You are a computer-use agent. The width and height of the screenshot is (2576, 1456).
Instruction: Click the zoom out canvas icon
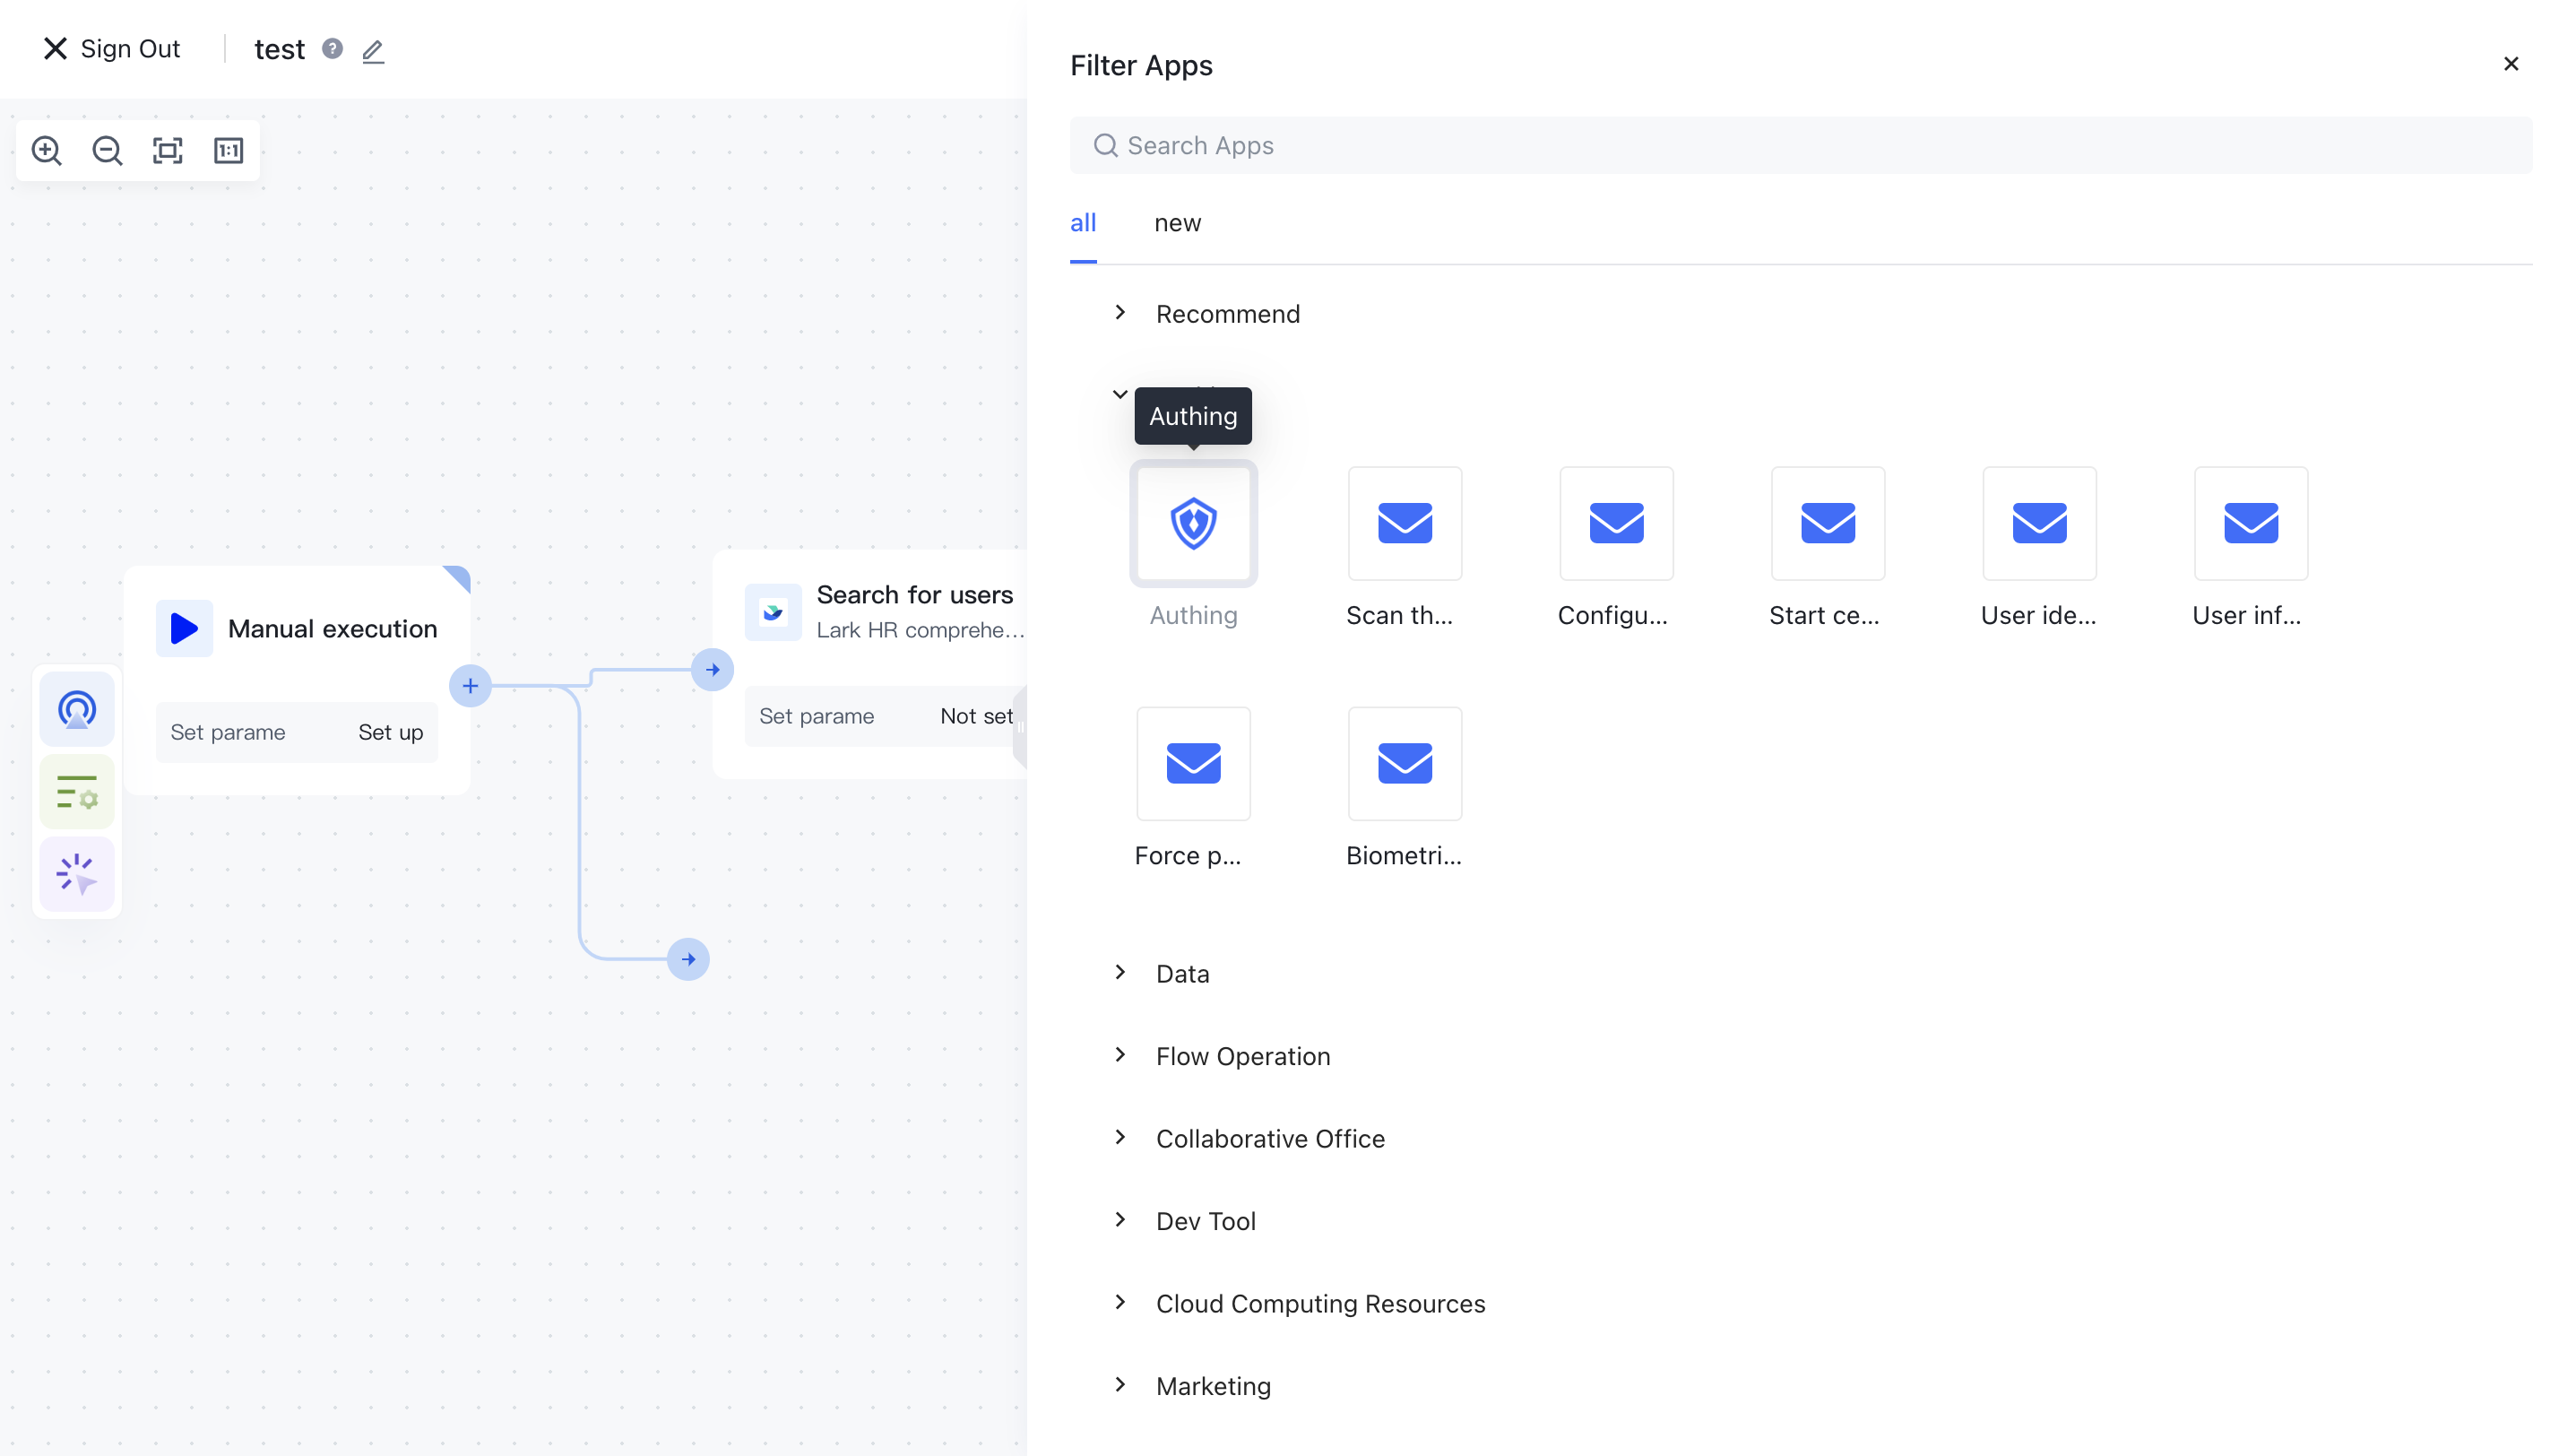107,151
